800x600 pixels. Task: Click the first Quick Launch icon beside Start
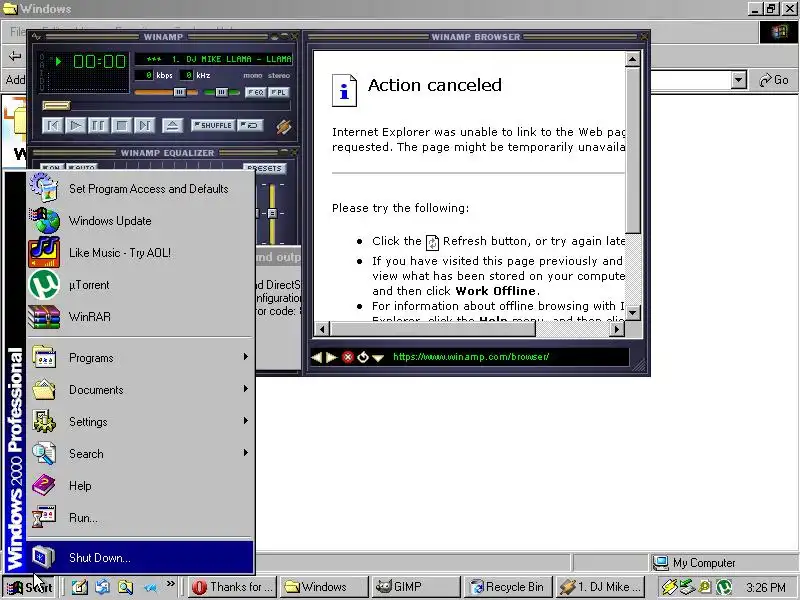click(80, 587)
